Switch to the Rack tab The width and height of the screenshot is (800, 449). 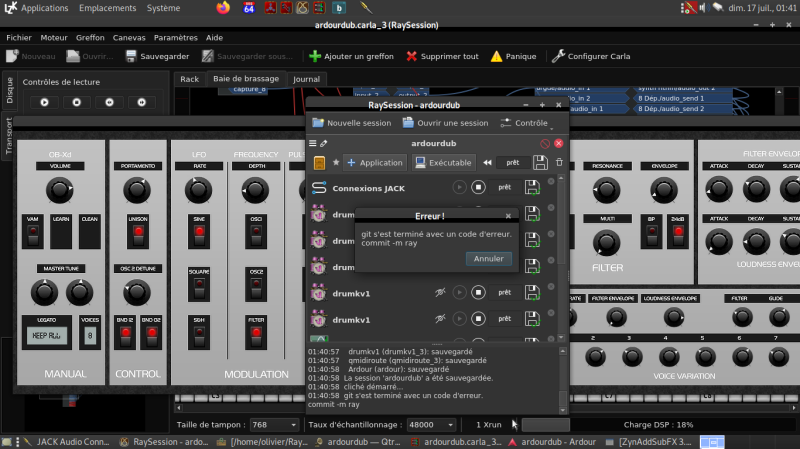click(189, 79)
